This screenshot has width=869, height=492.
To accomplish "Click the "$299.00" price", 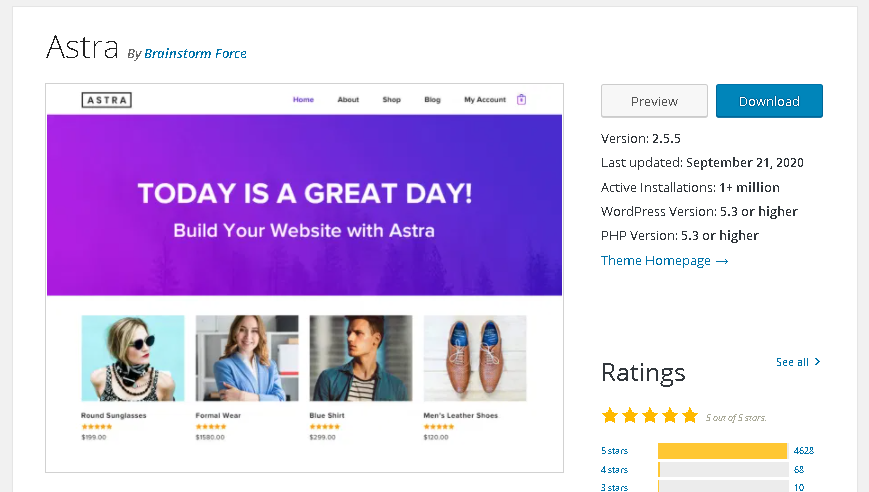I will 323,437.
